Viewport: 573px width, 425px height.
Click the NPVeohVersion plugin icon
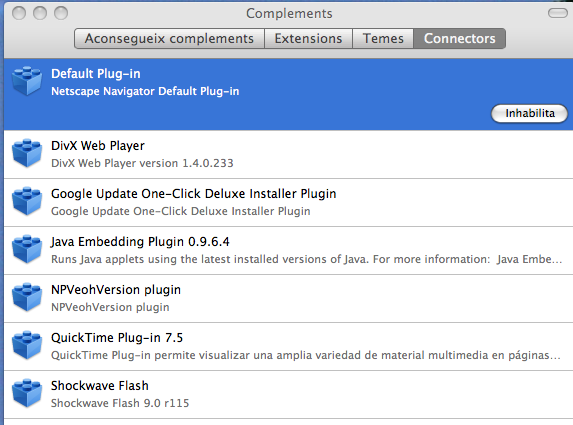tap(27, 297)
